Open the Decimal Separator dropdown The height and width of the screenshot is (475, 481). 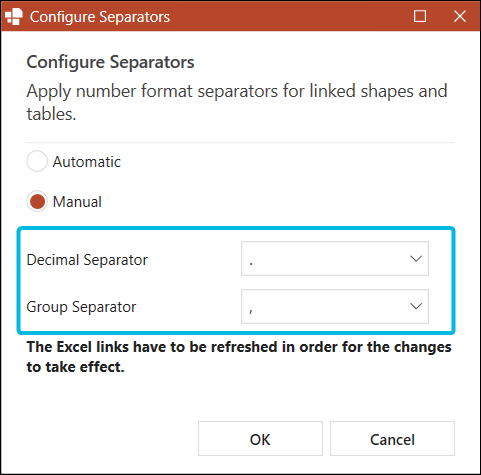pos(335,259)
